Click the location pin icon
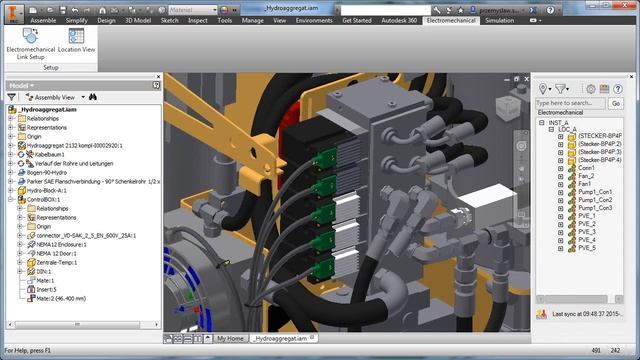Image resolution: width=640 pixels, height=360 pixels. pyautogui.click(x=543, y=89)
